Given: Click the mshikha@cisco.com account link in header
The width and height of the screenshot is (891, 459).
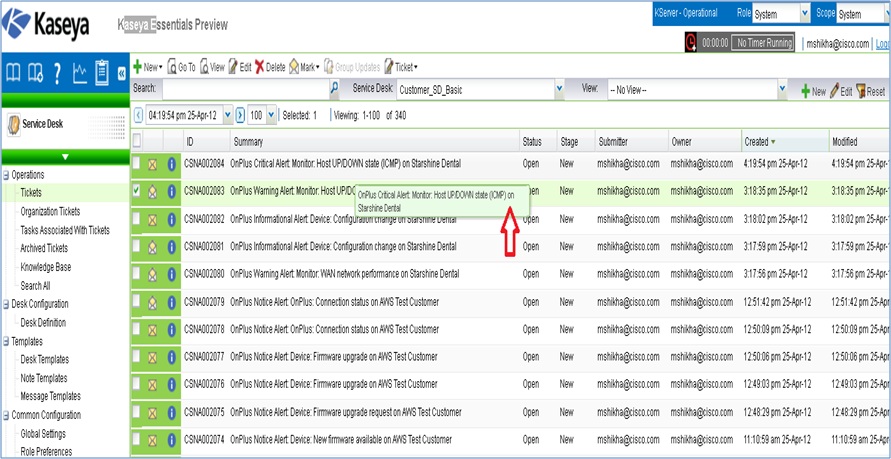Looking at the screenshot, I should (x=838, y=44).
